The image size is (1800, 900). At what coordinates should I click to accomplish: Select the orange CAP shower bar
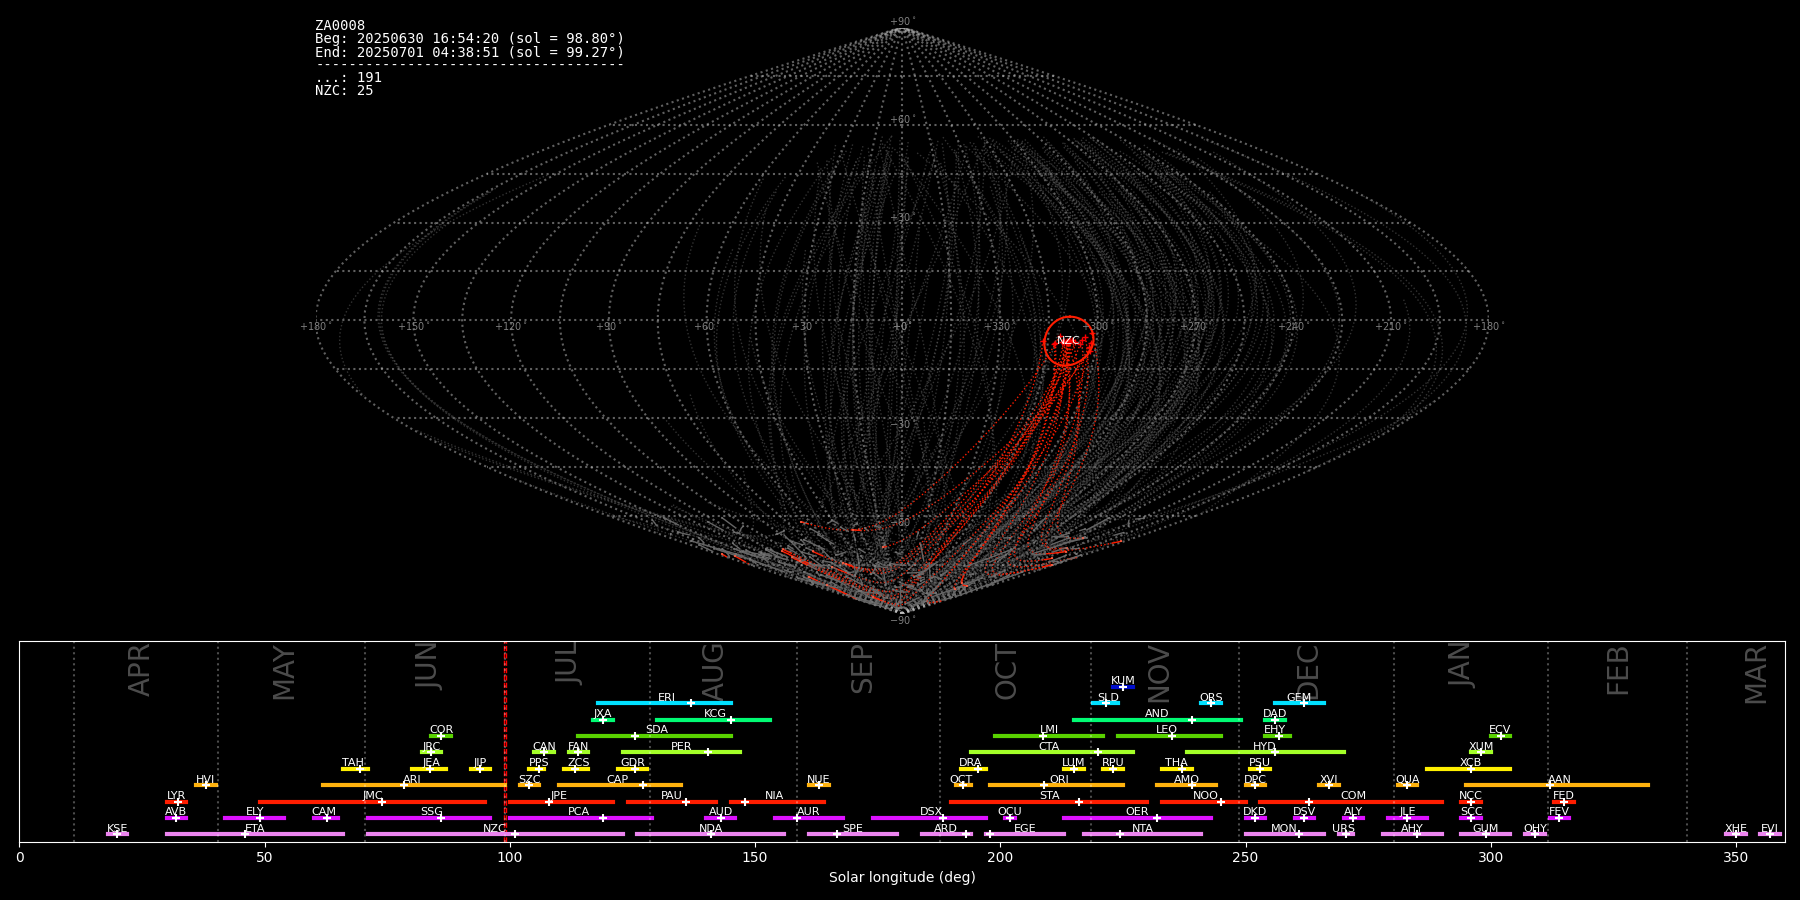pos(620,785)
